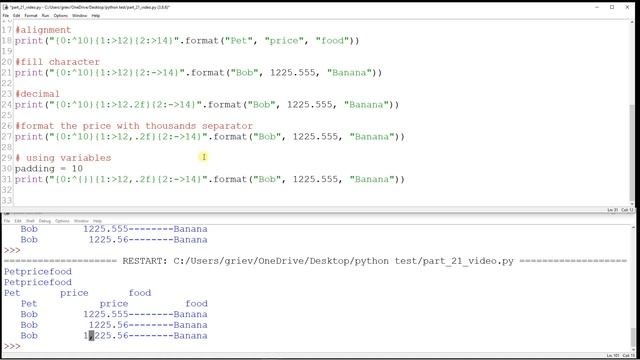Click the Python file icon in editor title bar
This screenshot has width=640, height=360.
5,7
